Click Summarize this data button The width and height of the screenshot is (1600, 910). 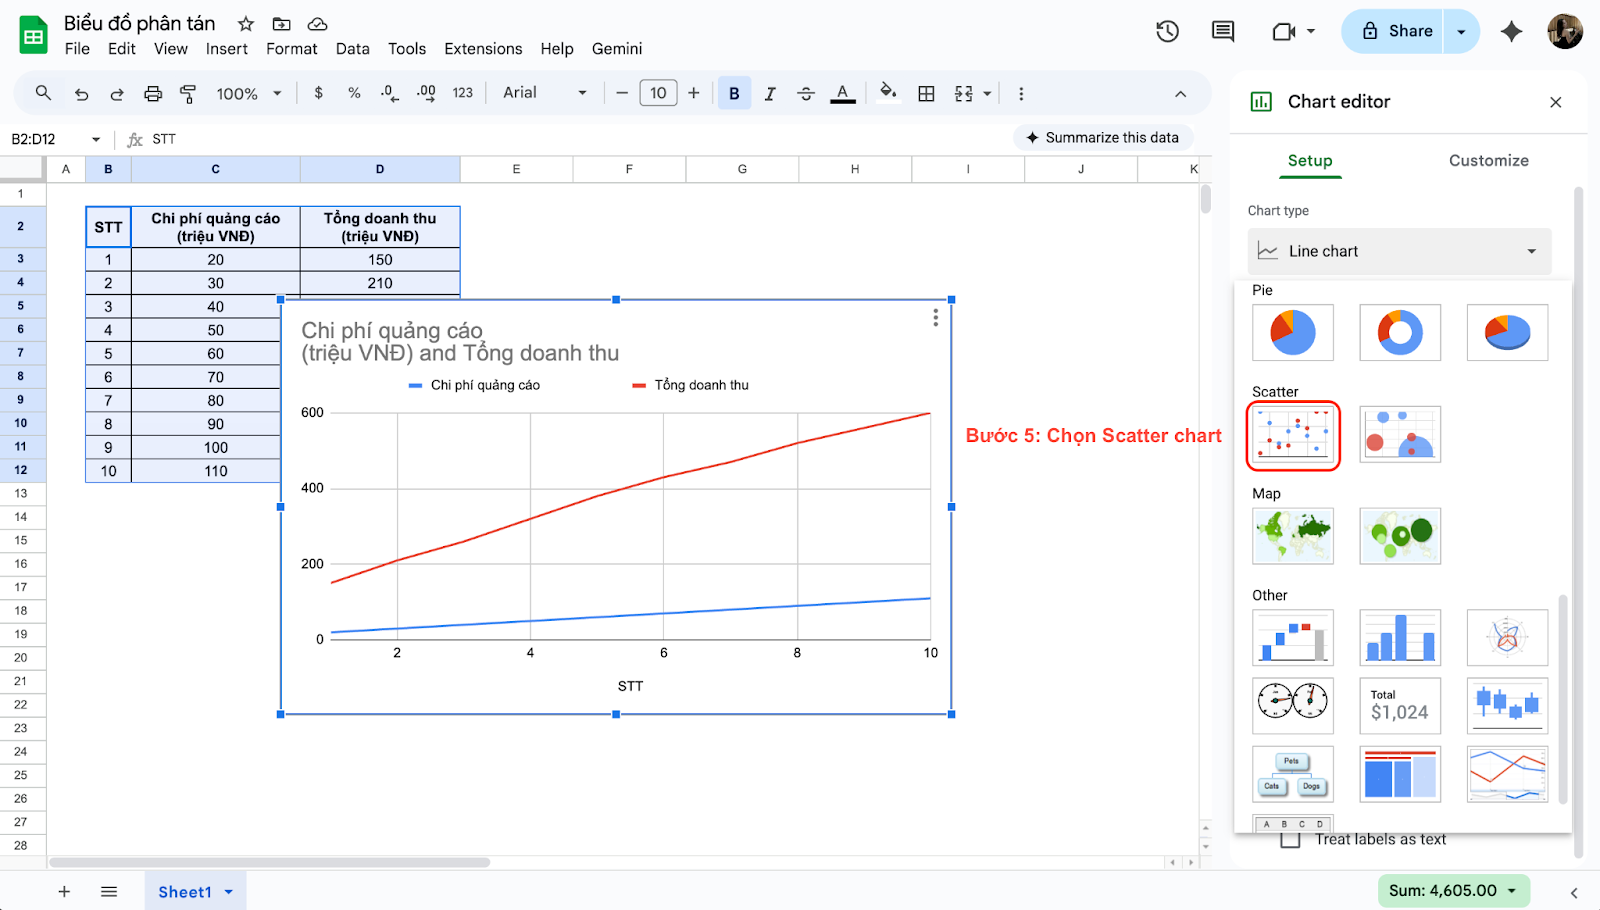[x=1103, y=138]
